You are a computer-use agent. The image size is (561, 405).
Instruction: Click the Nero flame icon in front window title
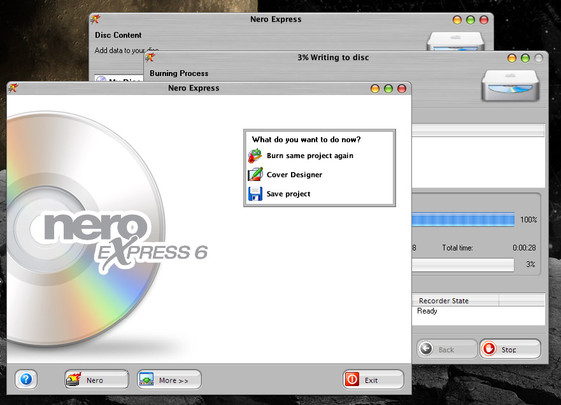click(x=13, y=88)
